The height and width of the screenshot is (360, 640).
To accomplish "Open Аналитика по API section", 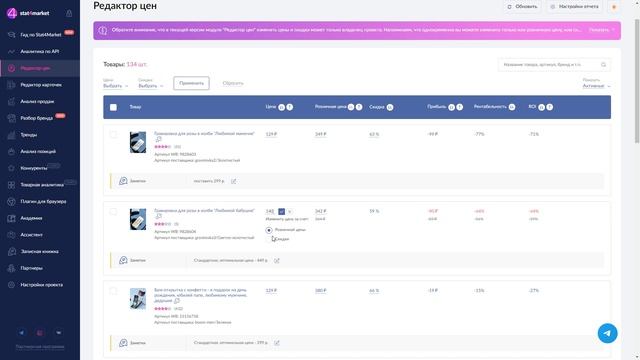I will point(40,51).
